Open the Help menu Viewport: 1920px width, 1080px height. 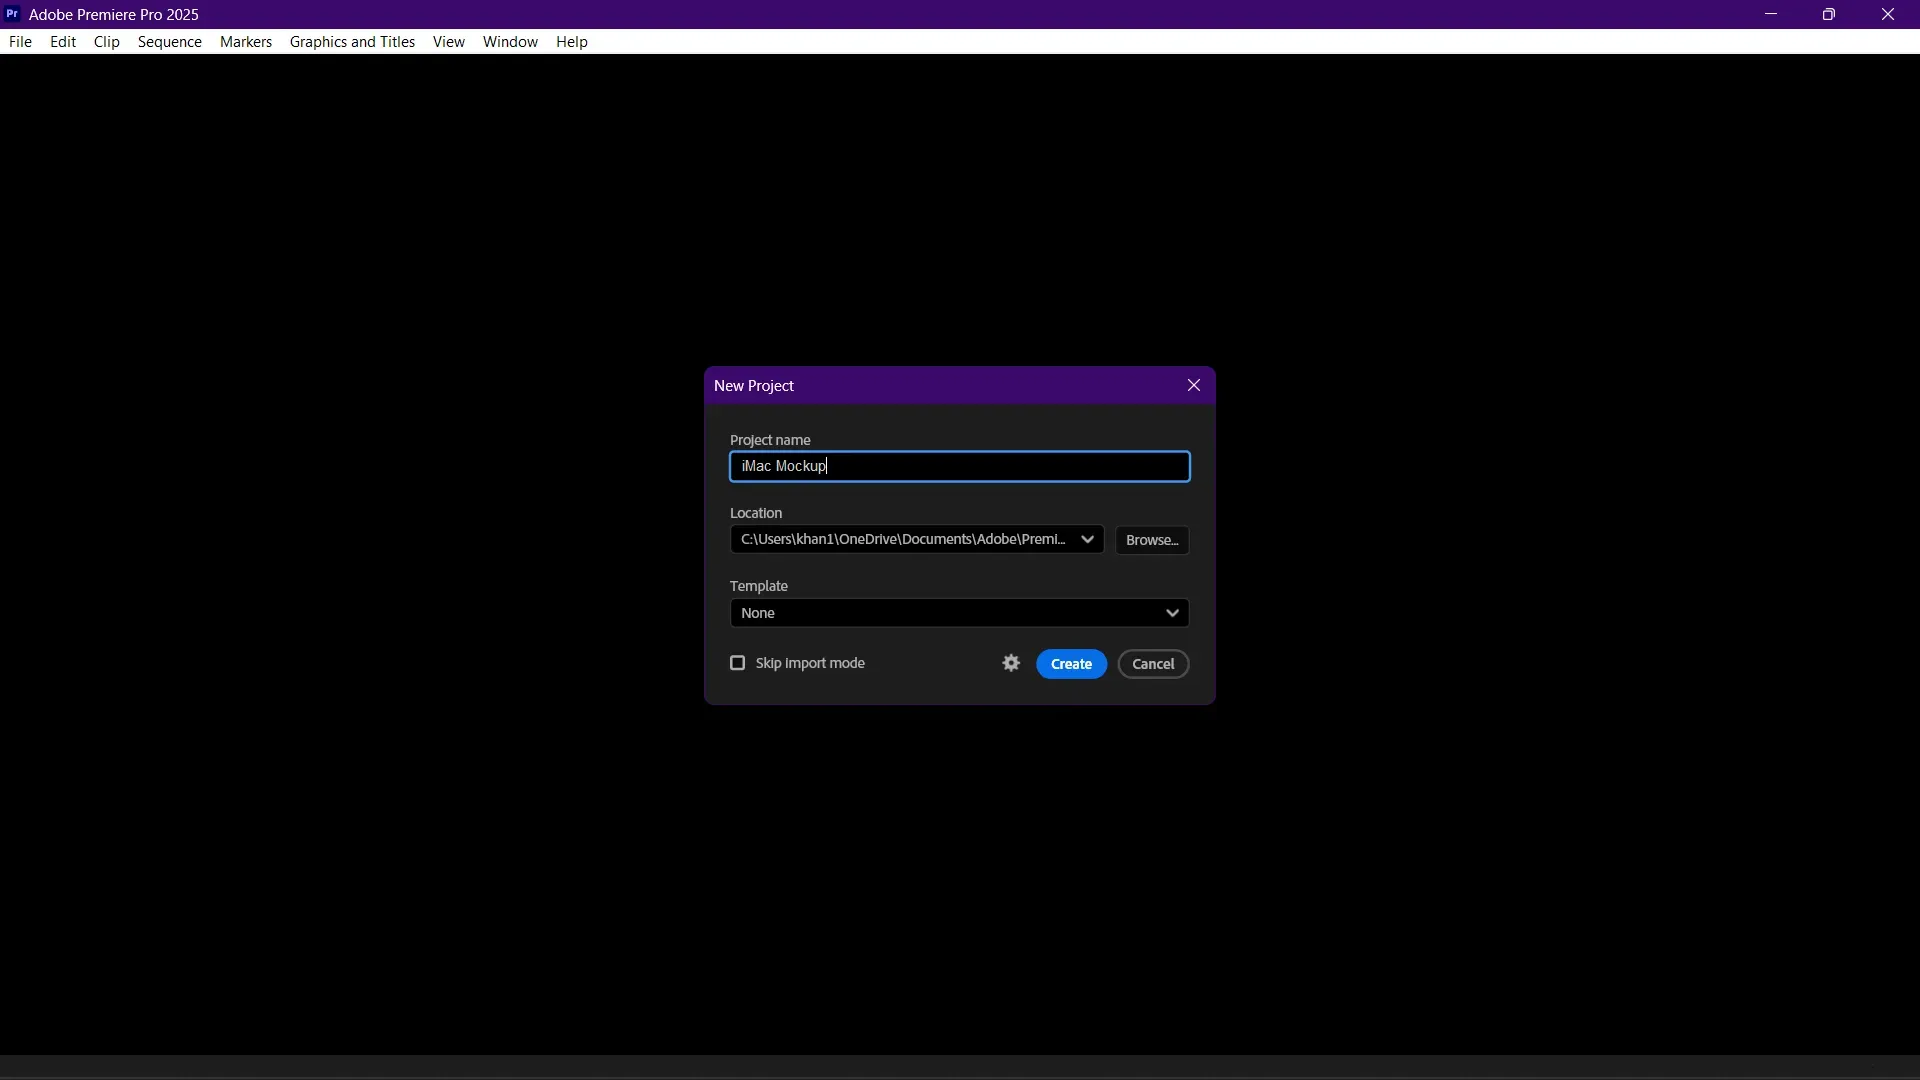[570, 42]
